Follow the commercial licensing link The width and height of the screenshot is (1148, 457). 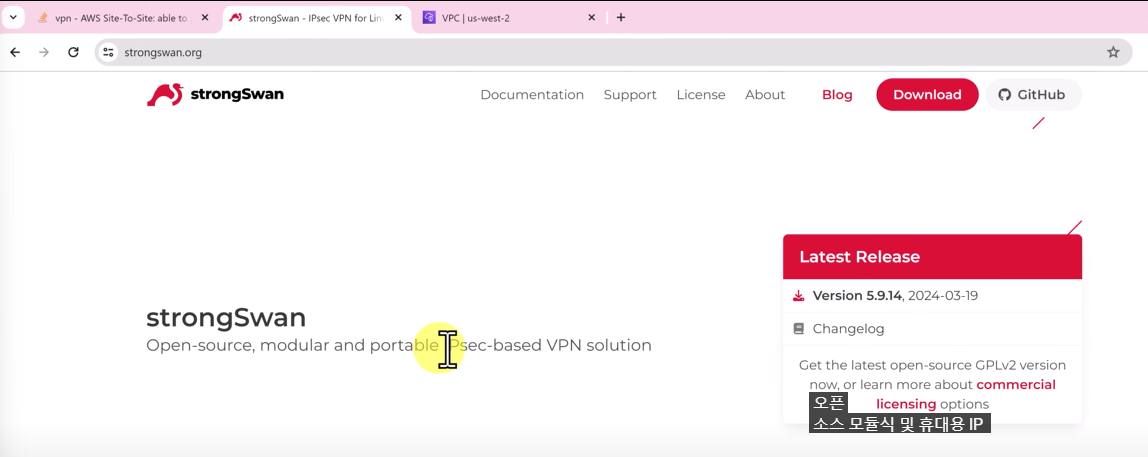pos(966,394)
